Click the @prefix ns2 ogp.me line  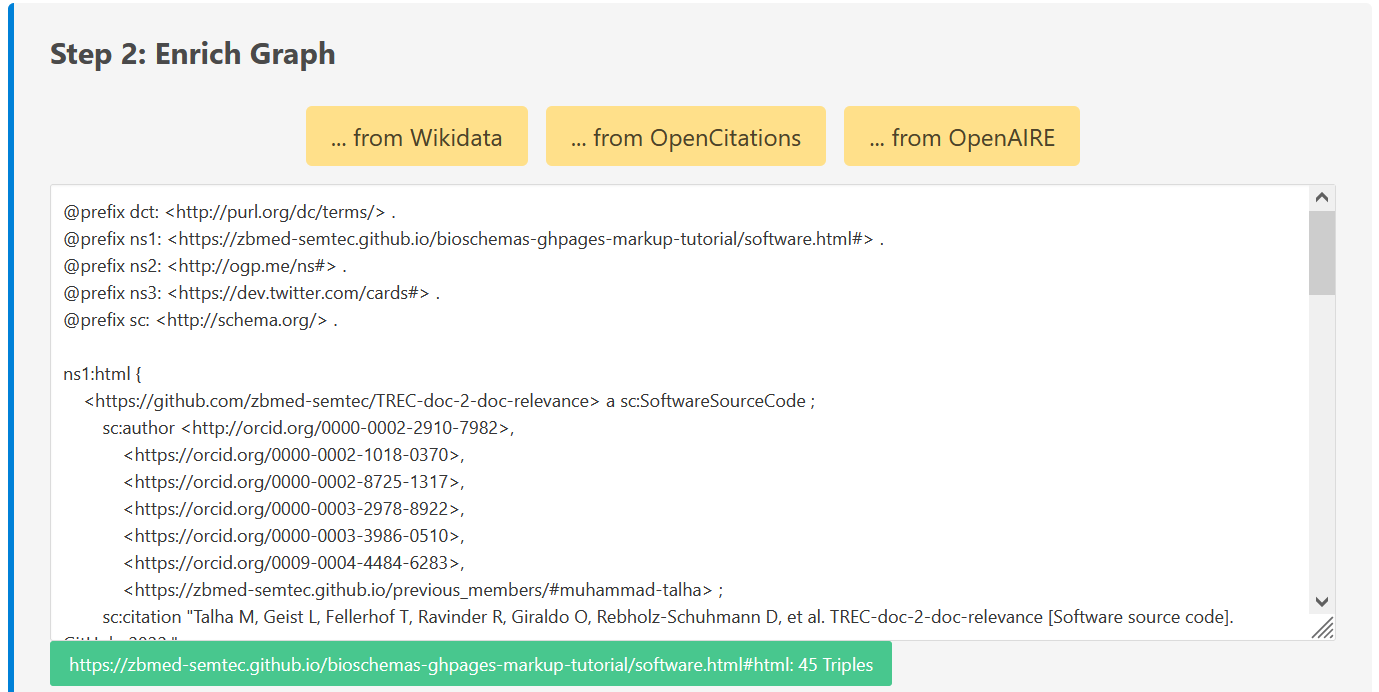pos(205,266)
